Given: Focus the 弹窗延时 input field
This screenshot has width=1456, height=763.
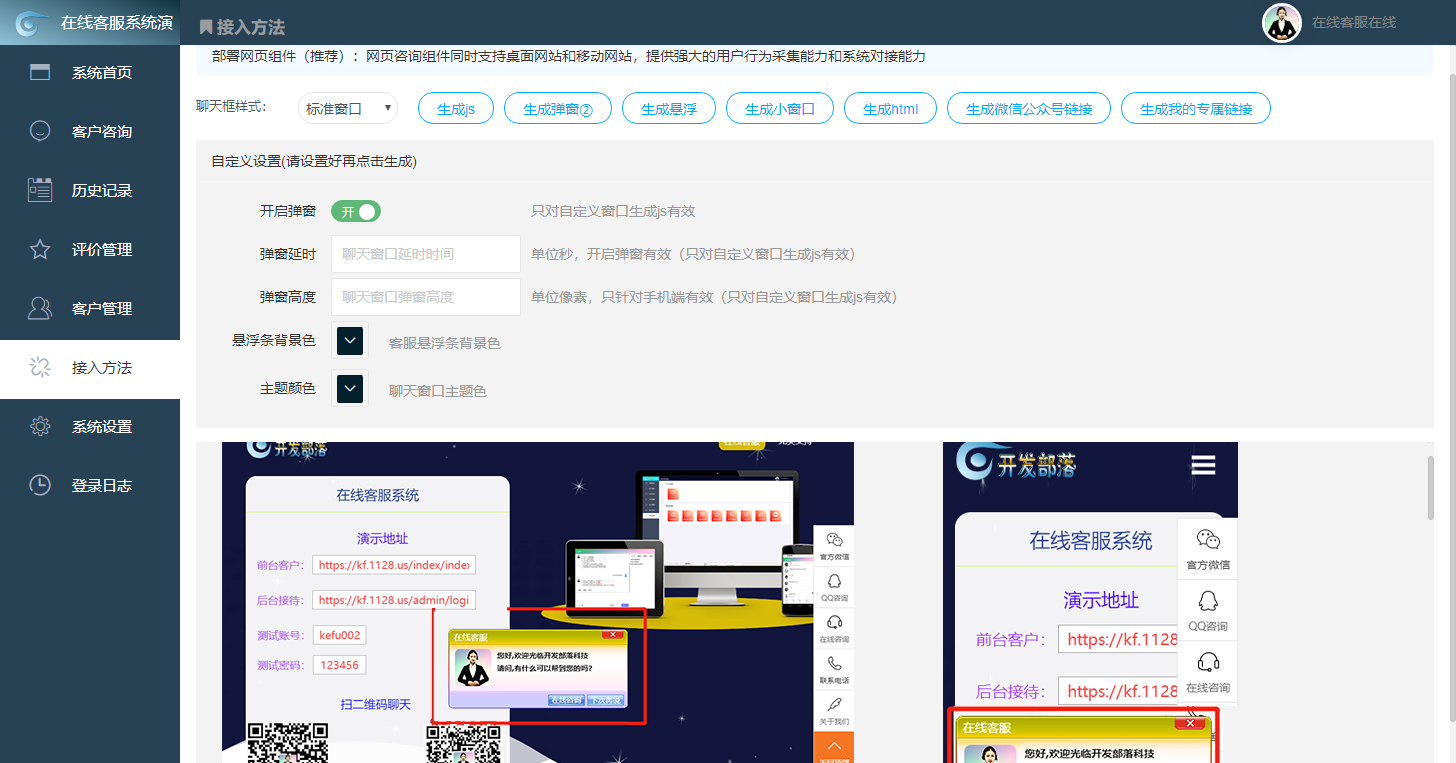Looking at the screenshot, I should (x=426, y=254).
